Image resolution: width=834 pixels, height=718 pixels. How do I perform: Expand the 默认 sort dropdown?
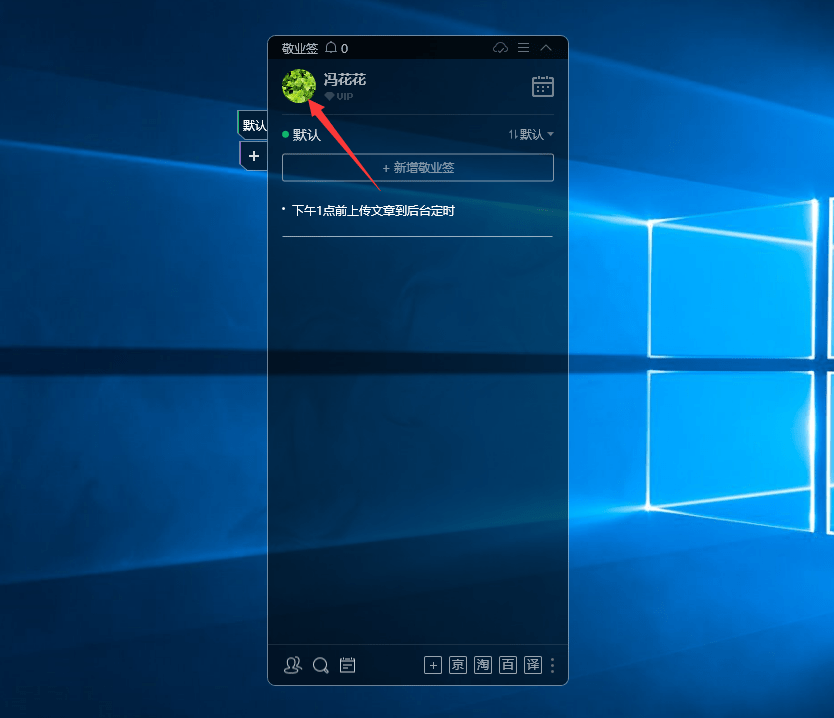(531, 135)
